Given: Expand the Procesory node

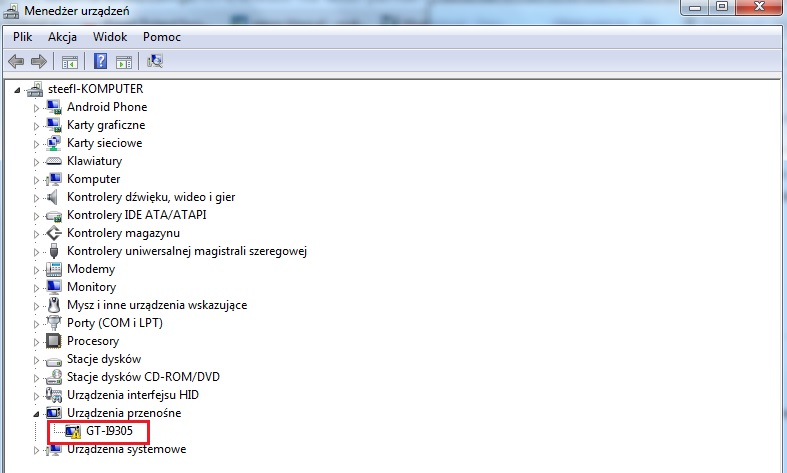Looking at the screenshot, I should point(36,341).
